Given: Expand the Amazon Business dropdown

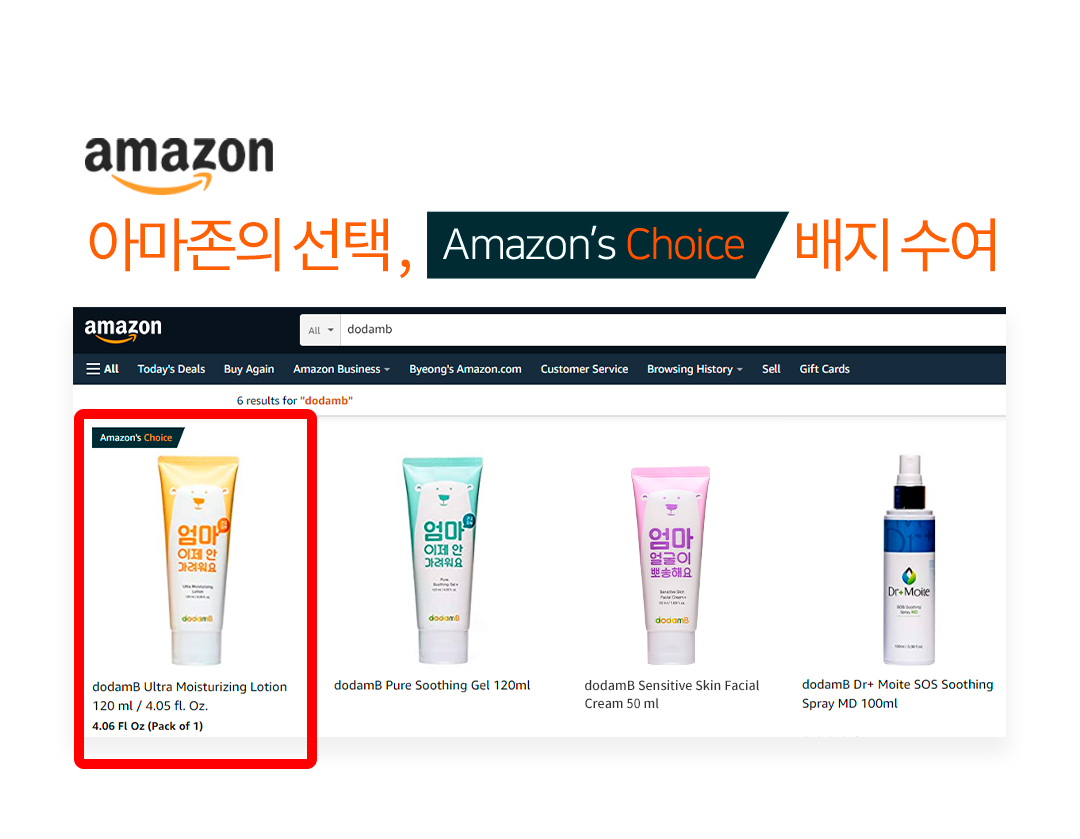Looking at the screenshot, I should point(342,369).
